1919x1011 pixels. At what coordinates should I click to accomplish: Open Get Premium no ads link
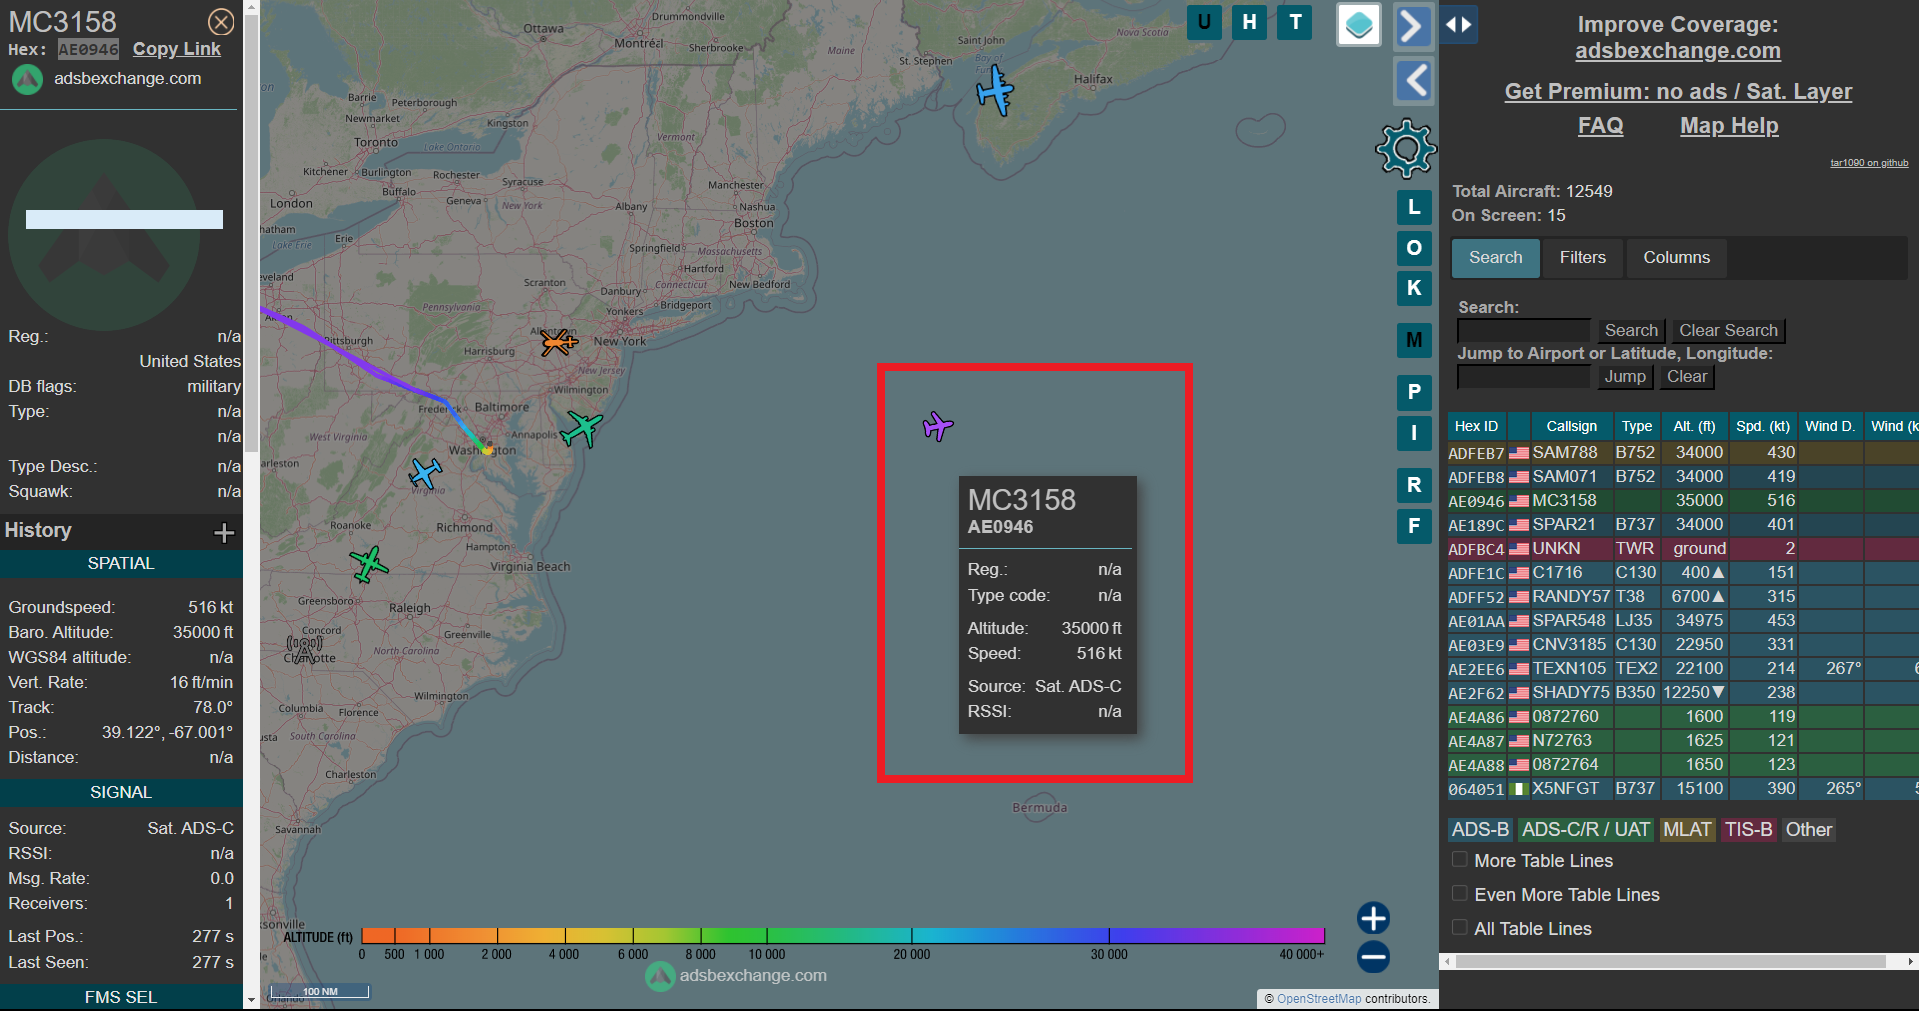tap(1678, 92)
